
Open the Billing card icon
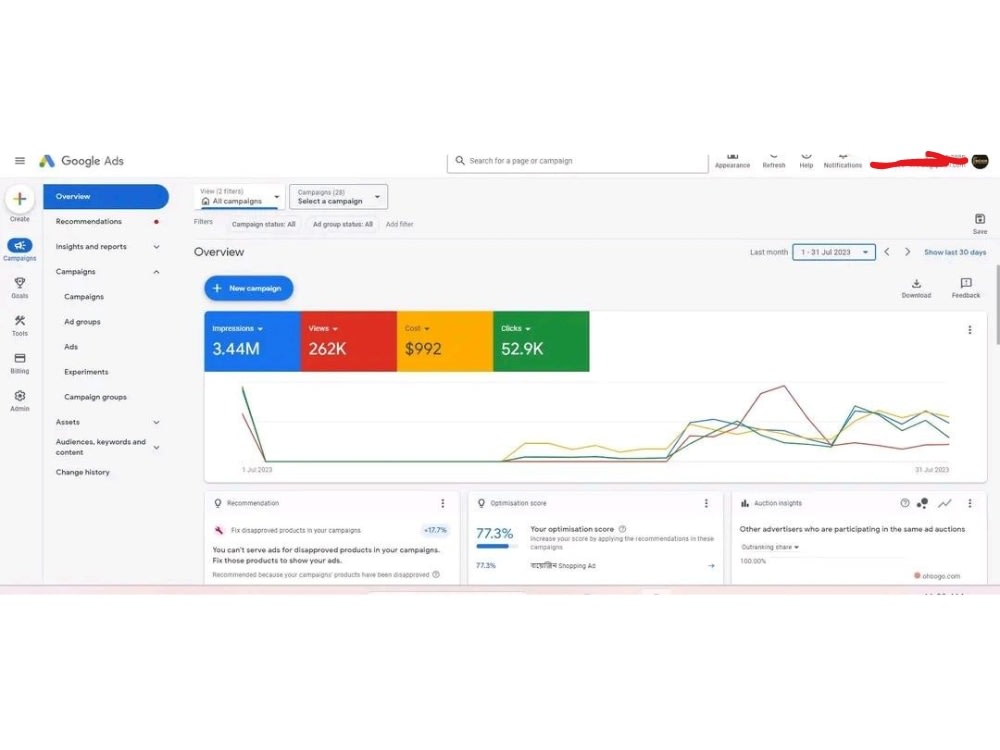pyautogui.click(x=20, y=358)
